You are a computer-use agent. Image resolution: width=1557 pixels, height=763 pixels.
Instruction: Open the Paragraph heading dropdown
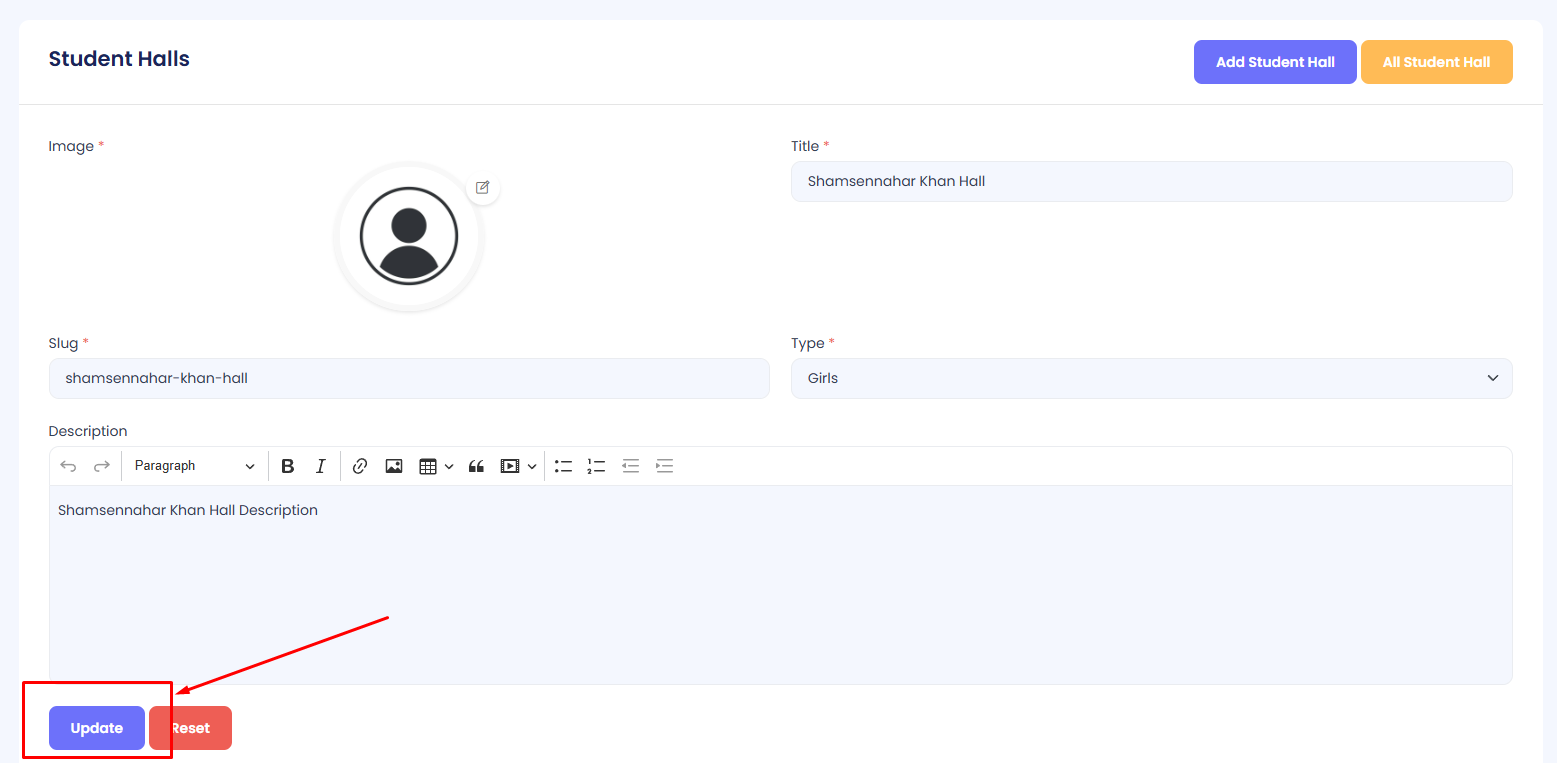[194, 466]
